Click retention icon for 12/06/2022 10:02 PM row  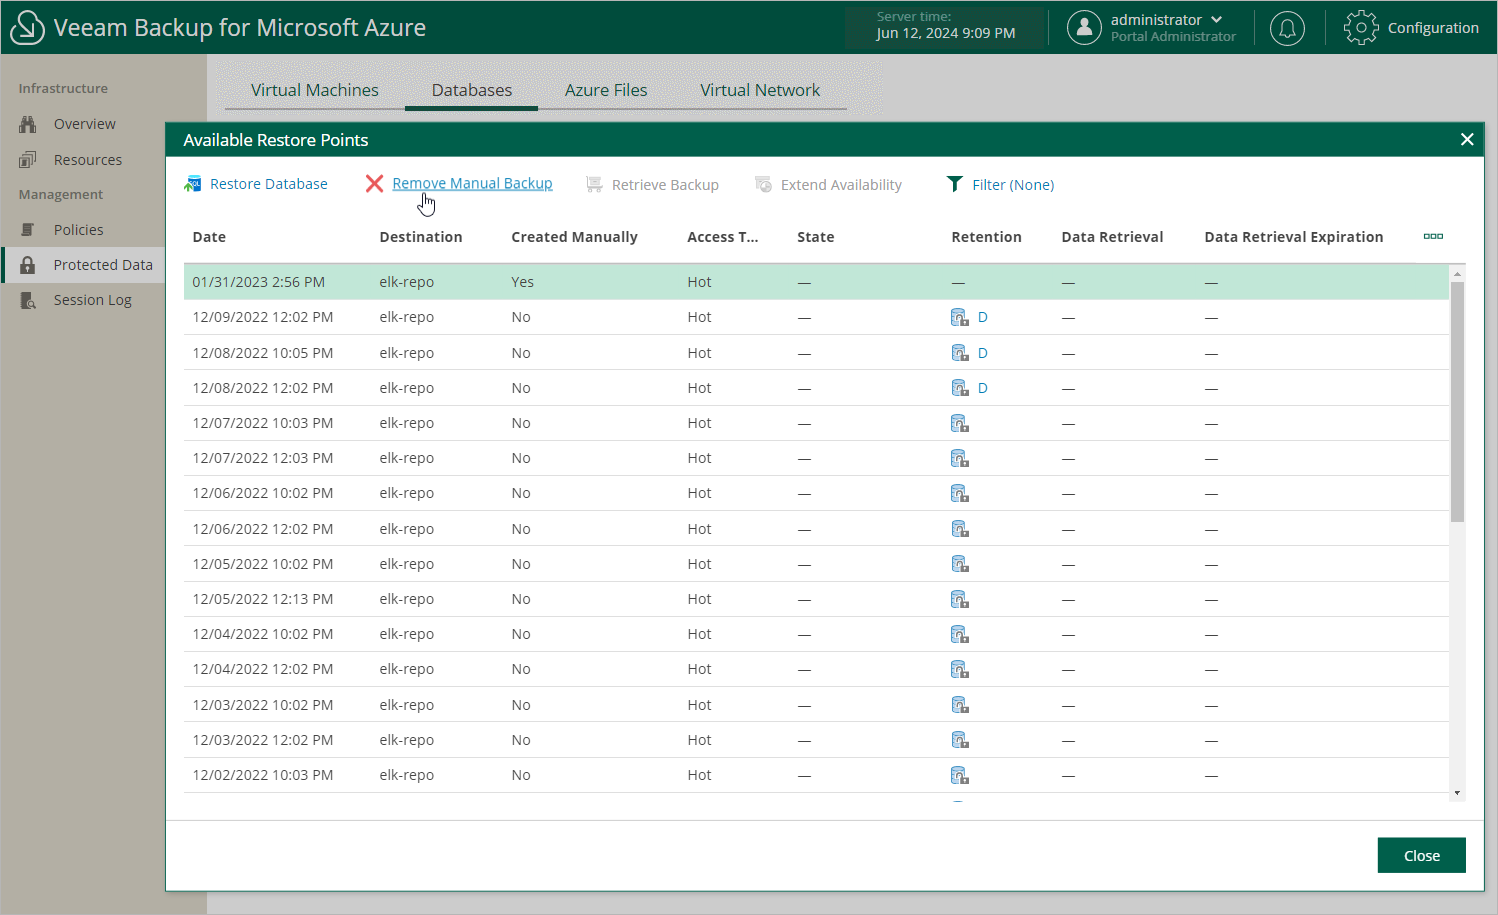pos(960,493)
